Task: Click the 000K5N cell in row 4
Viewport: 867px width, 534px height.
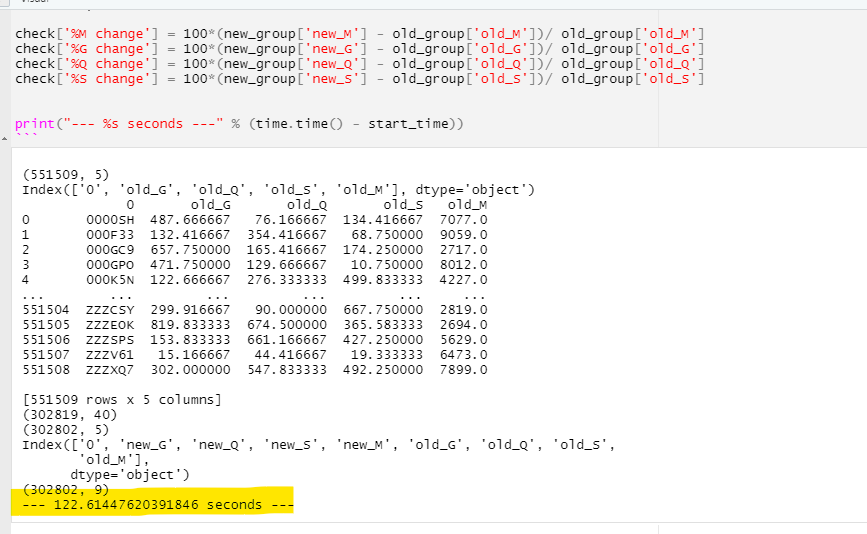Action: [110, 279]
